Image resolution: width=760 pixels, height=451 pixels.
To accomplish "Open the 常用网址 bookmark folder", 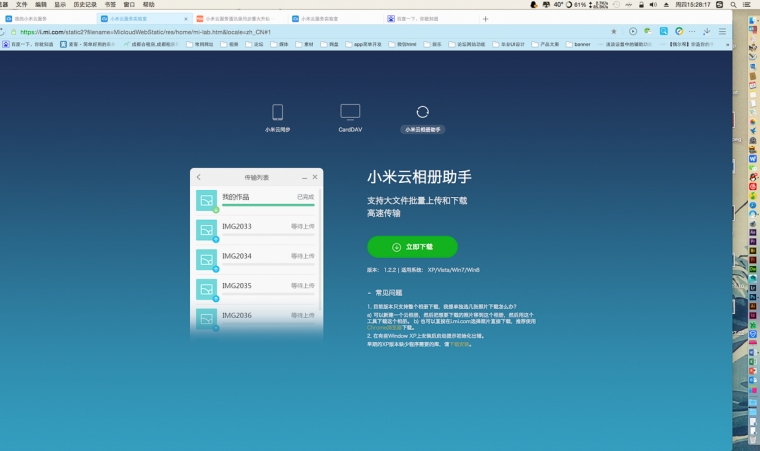I will click(x=200, y=44).
